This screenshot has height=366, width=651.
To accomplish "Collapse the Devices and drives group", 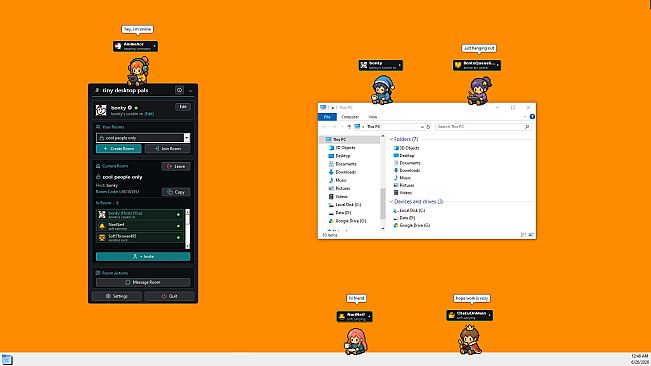I will click(x=391, y=202).
